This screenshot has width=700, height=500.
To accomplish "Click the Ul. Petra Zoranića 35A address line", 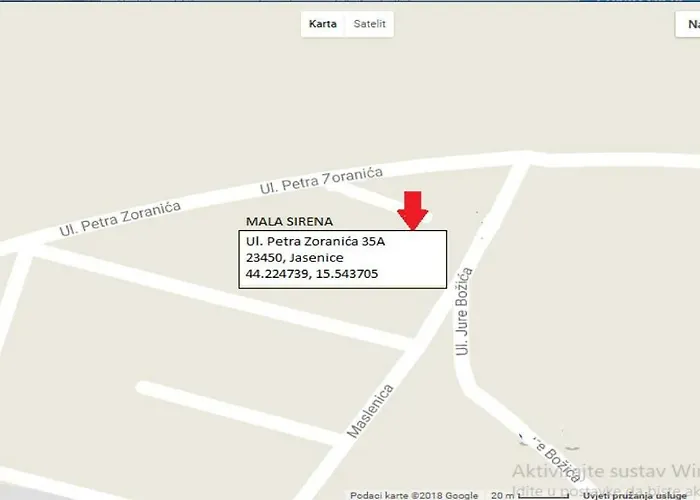I will tap(315, 242).
